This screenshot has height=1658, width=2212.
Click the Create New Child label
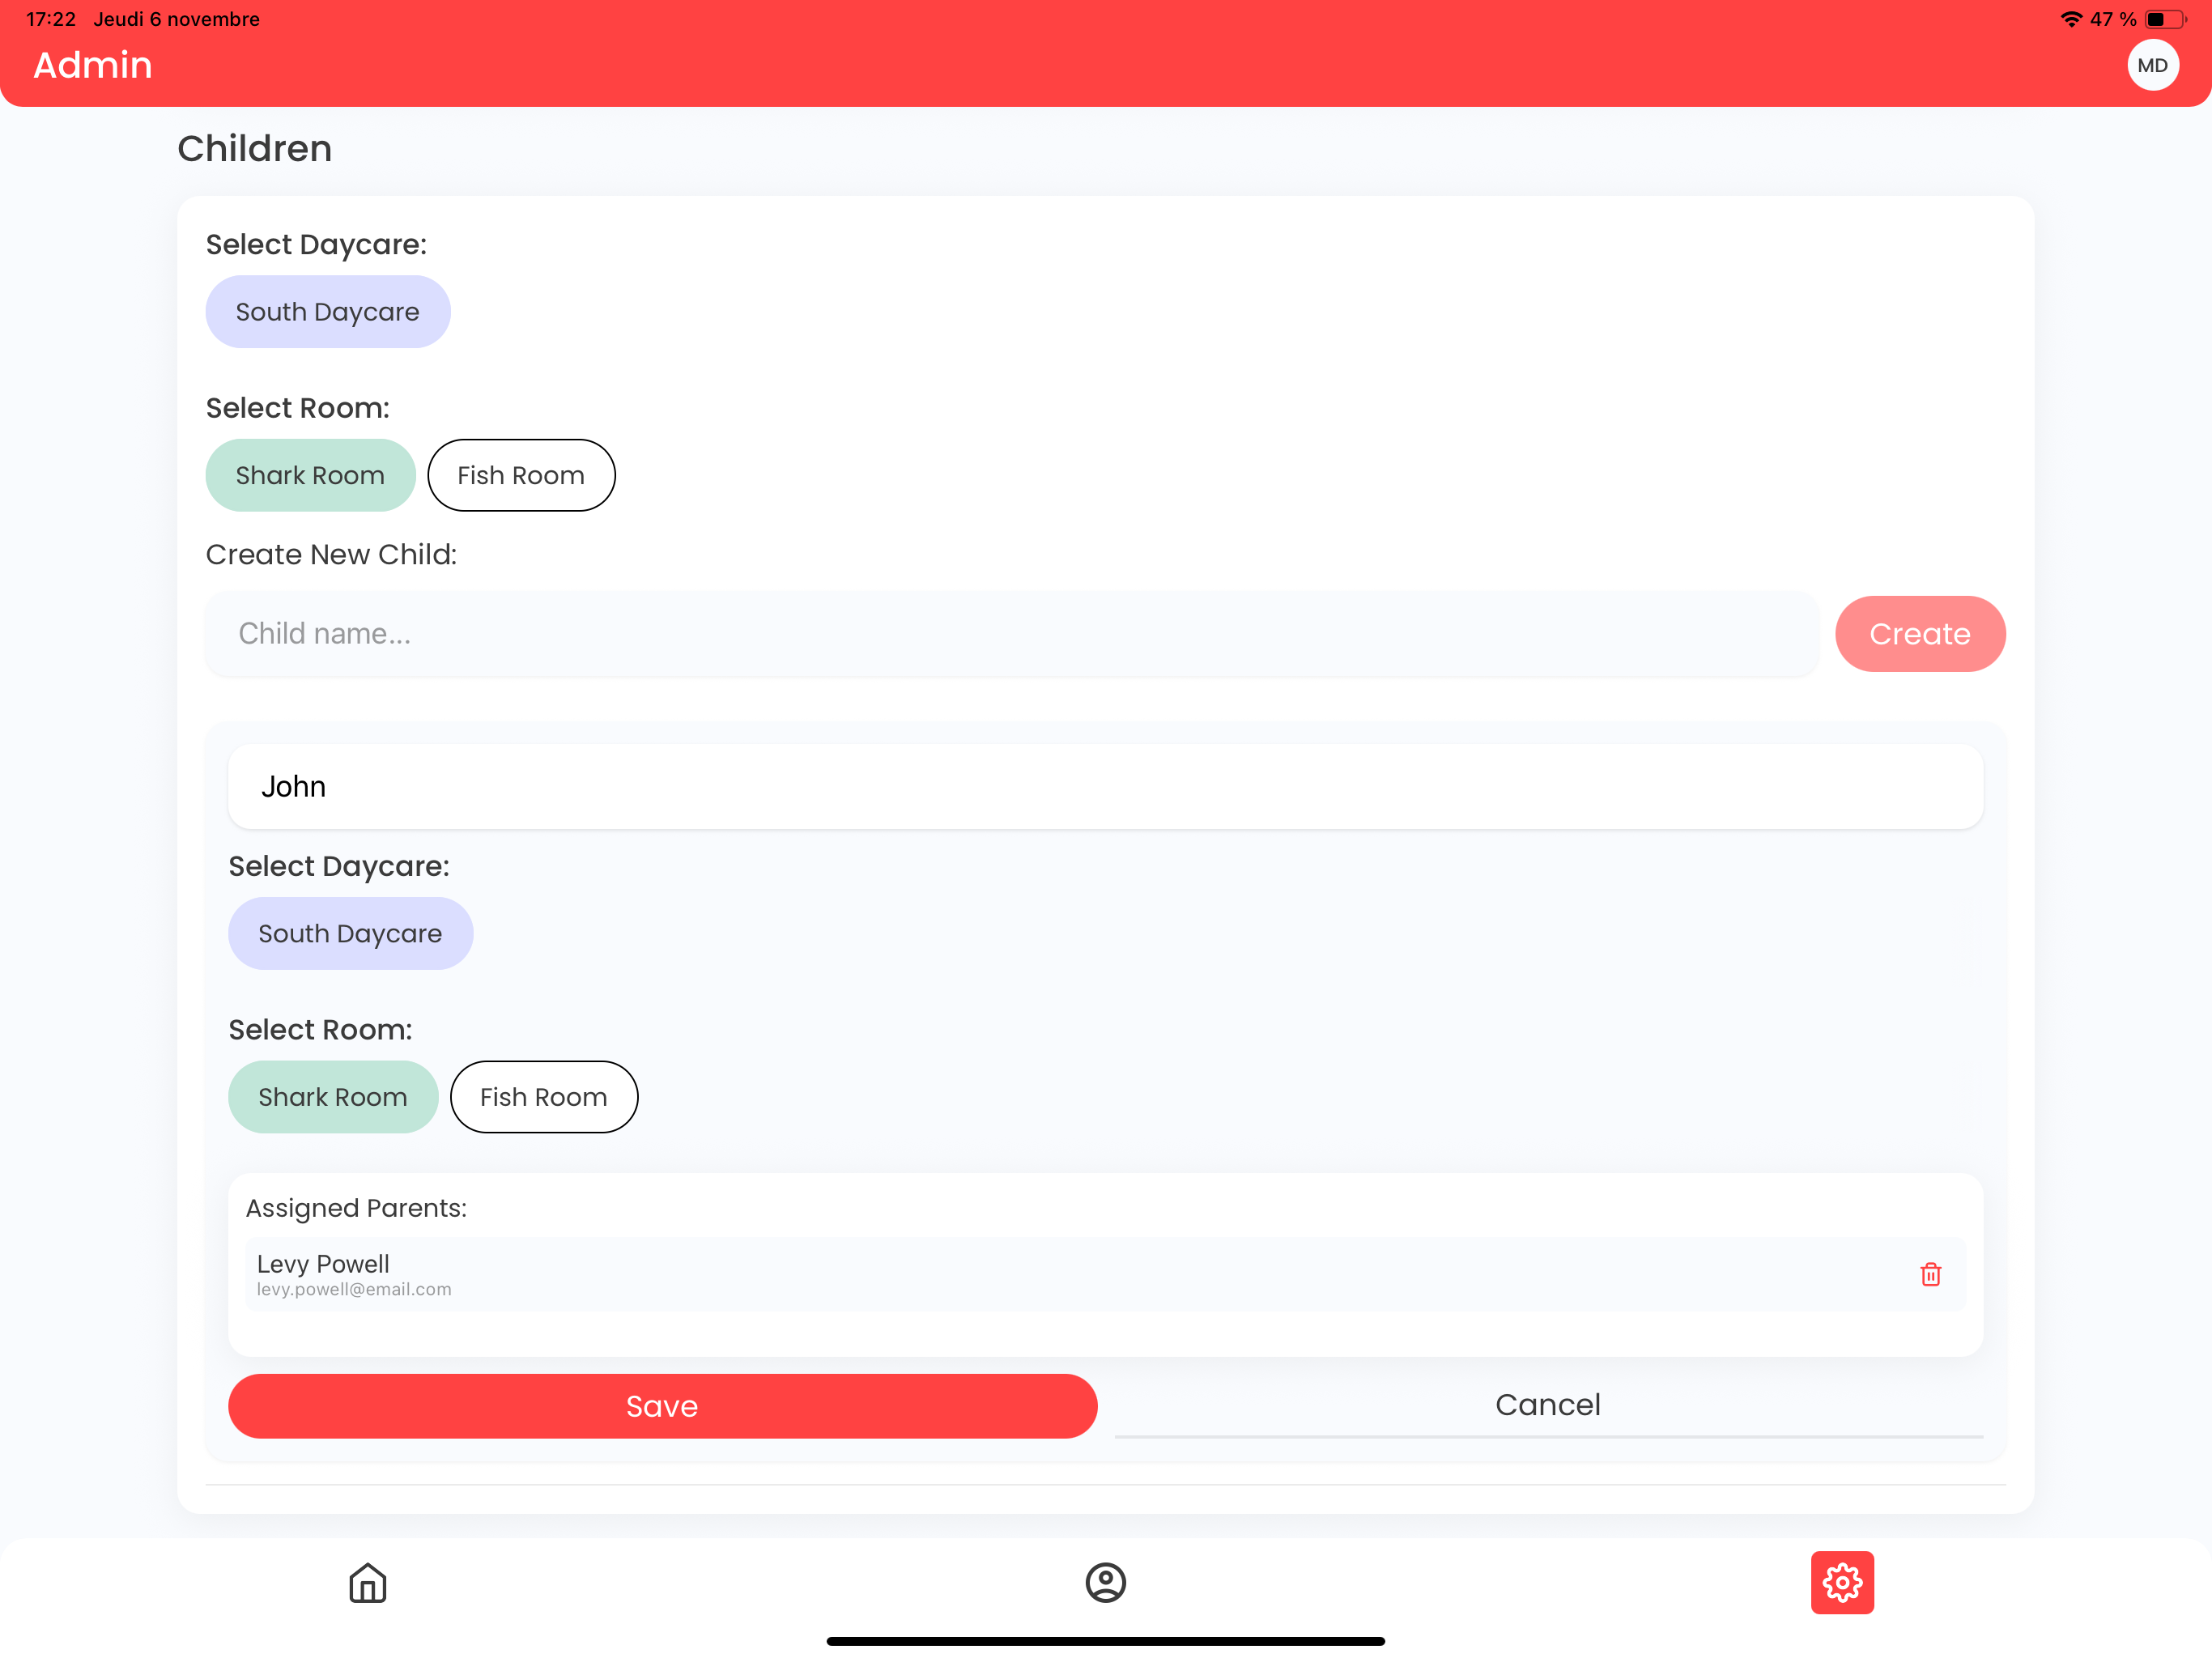(x=331, y=554)
